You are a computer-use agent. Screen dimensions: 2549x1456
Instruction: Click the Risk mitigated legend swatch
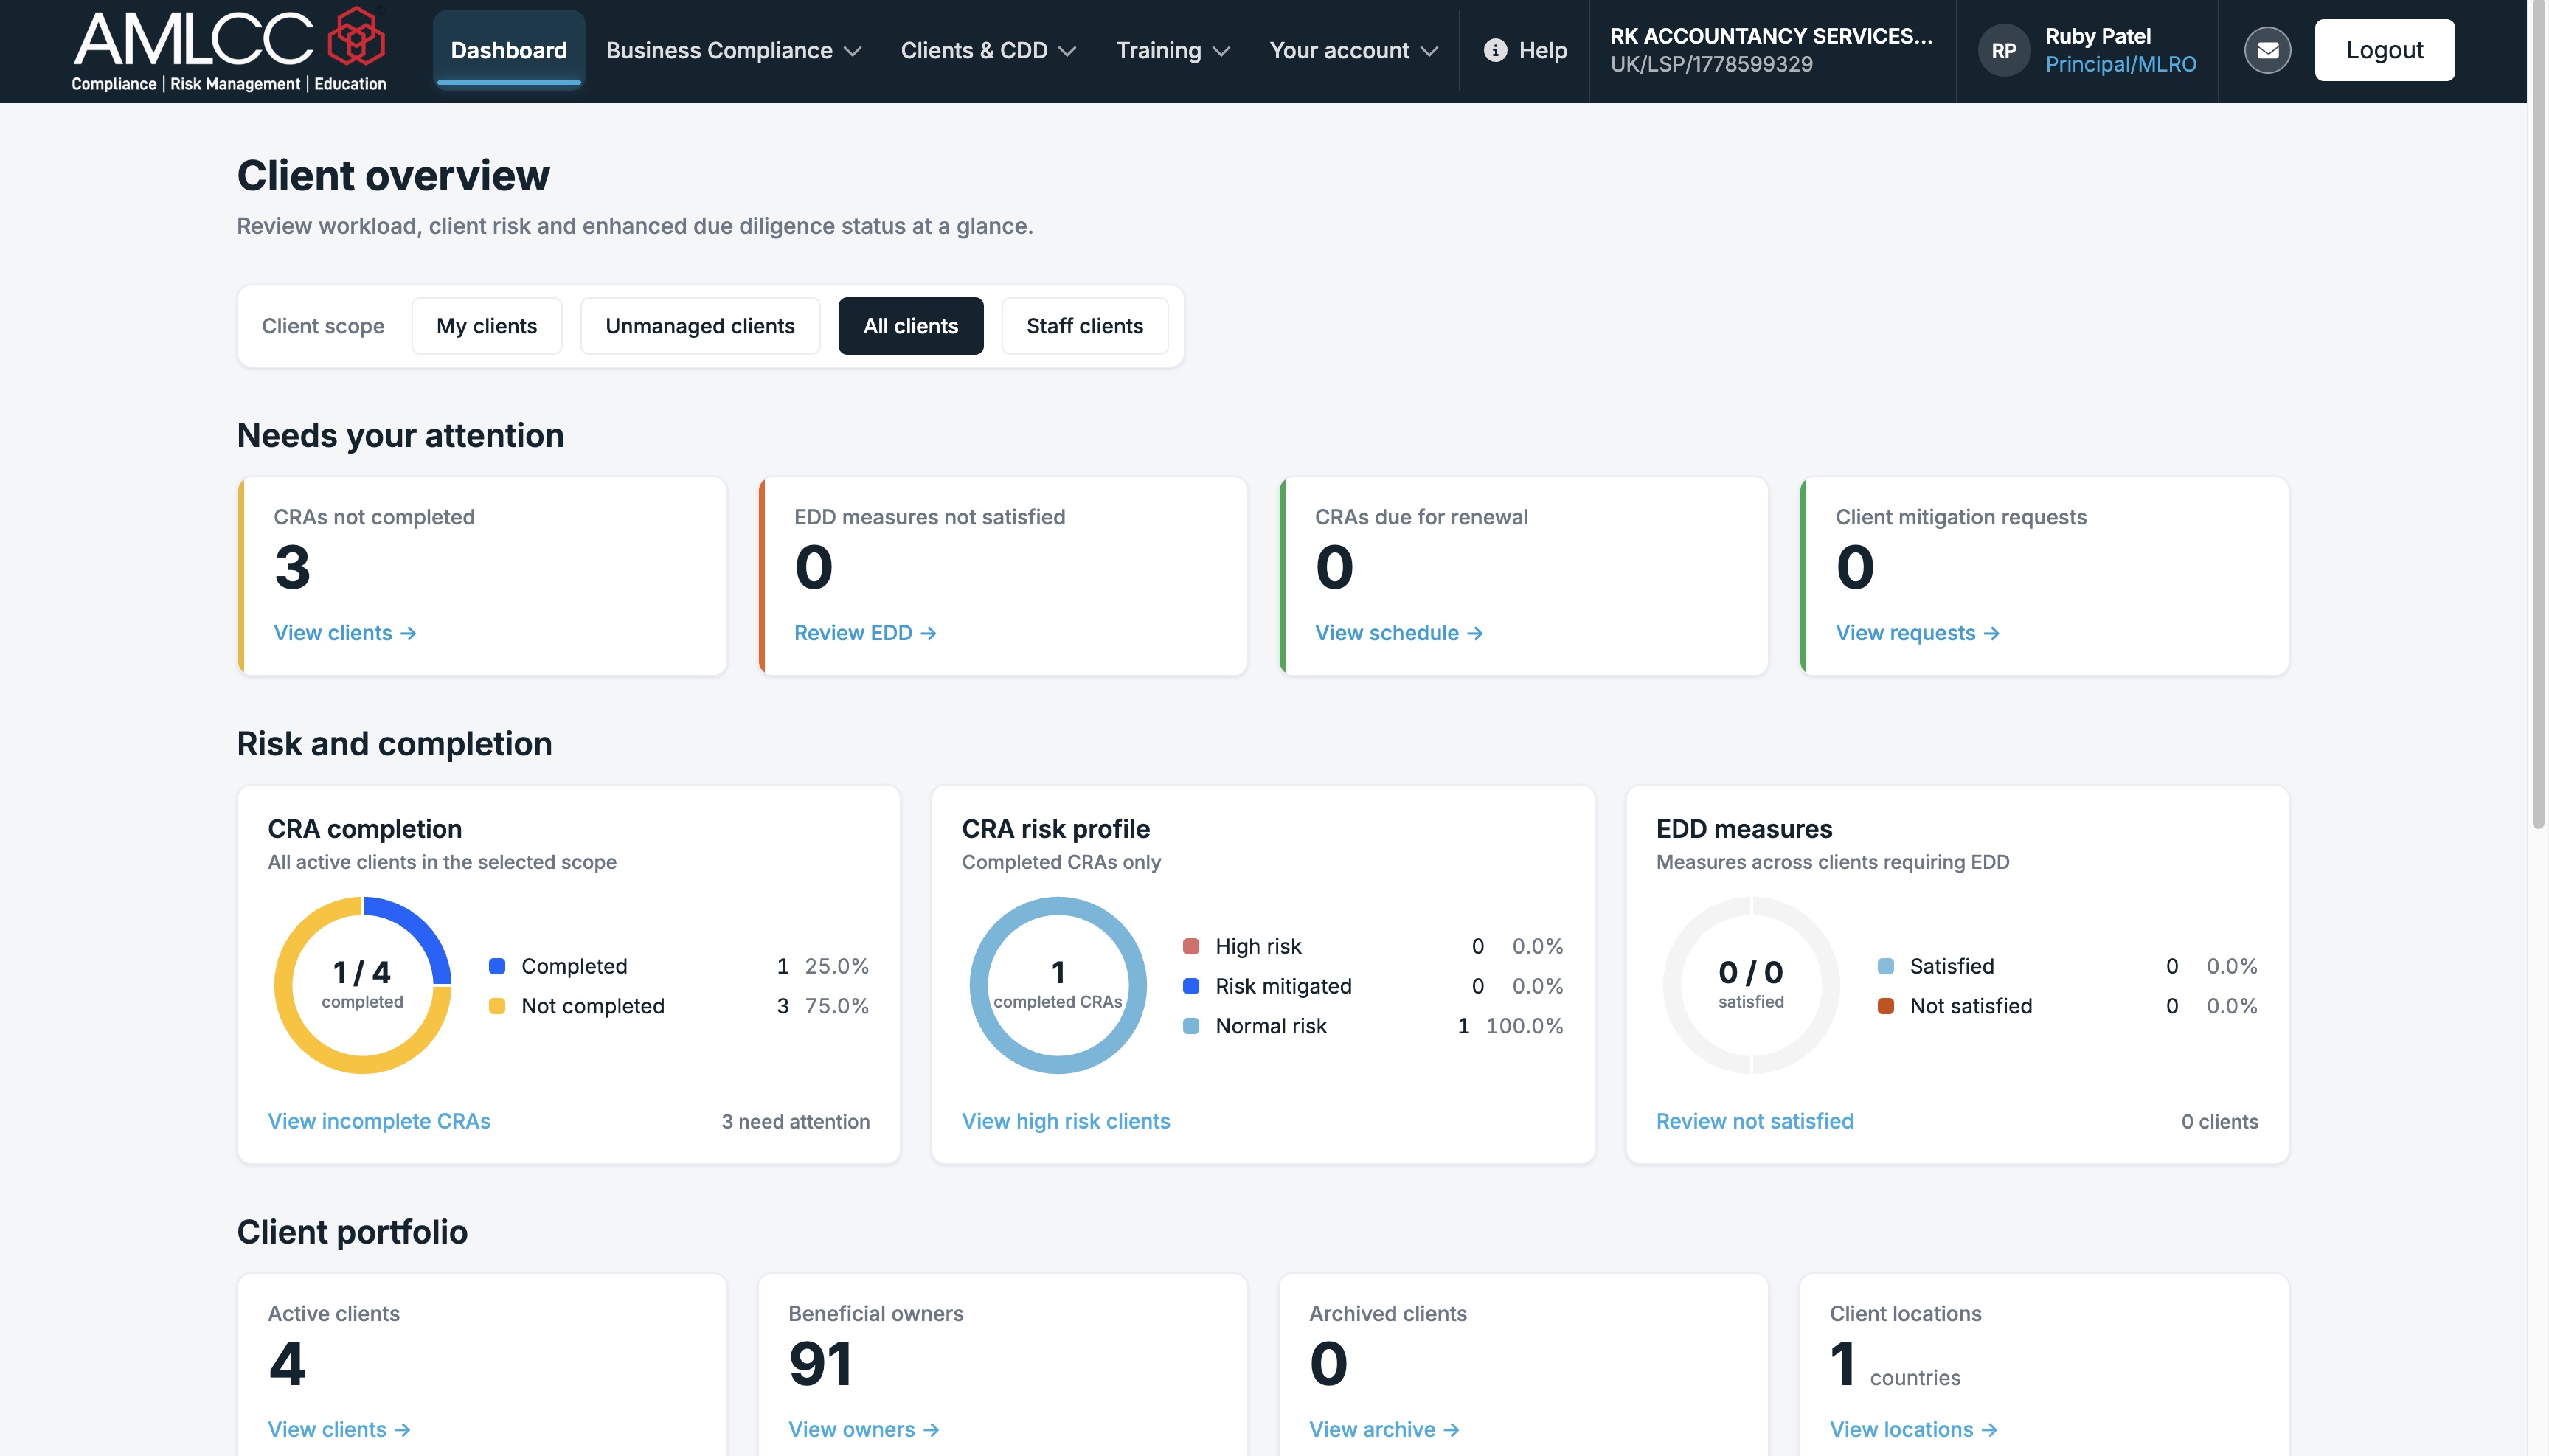click(1190, 986)
